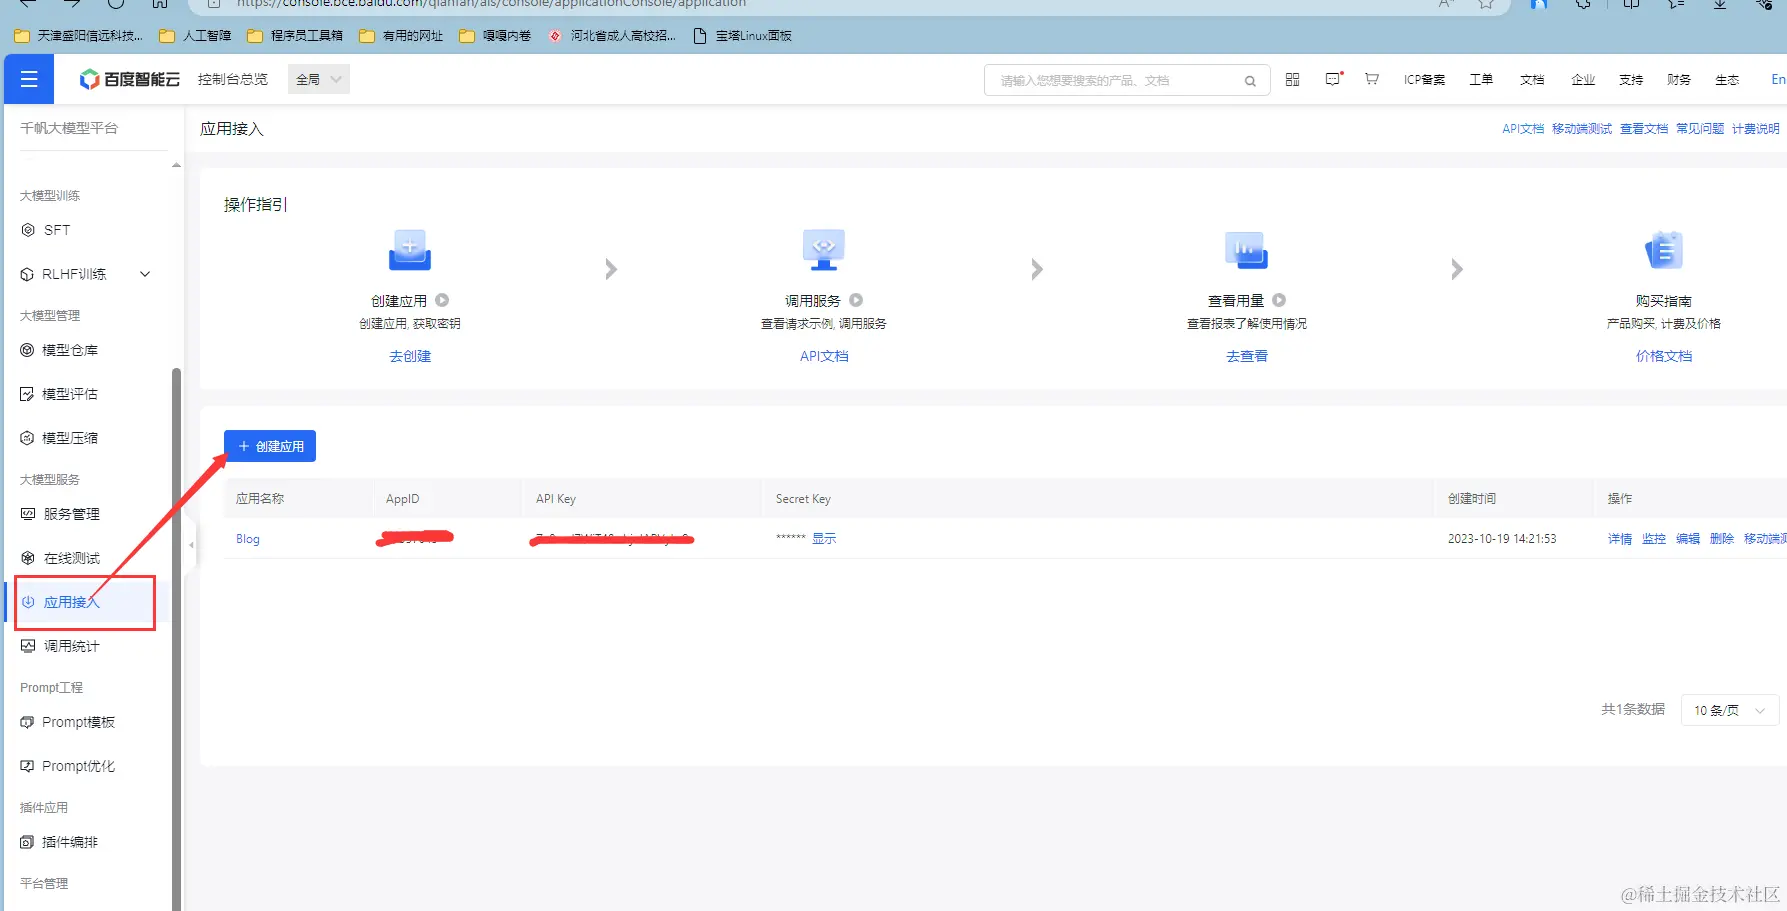Open the 价格文档 link
Viewport: 1787px width, 911px height.
tap(1664, 356)
